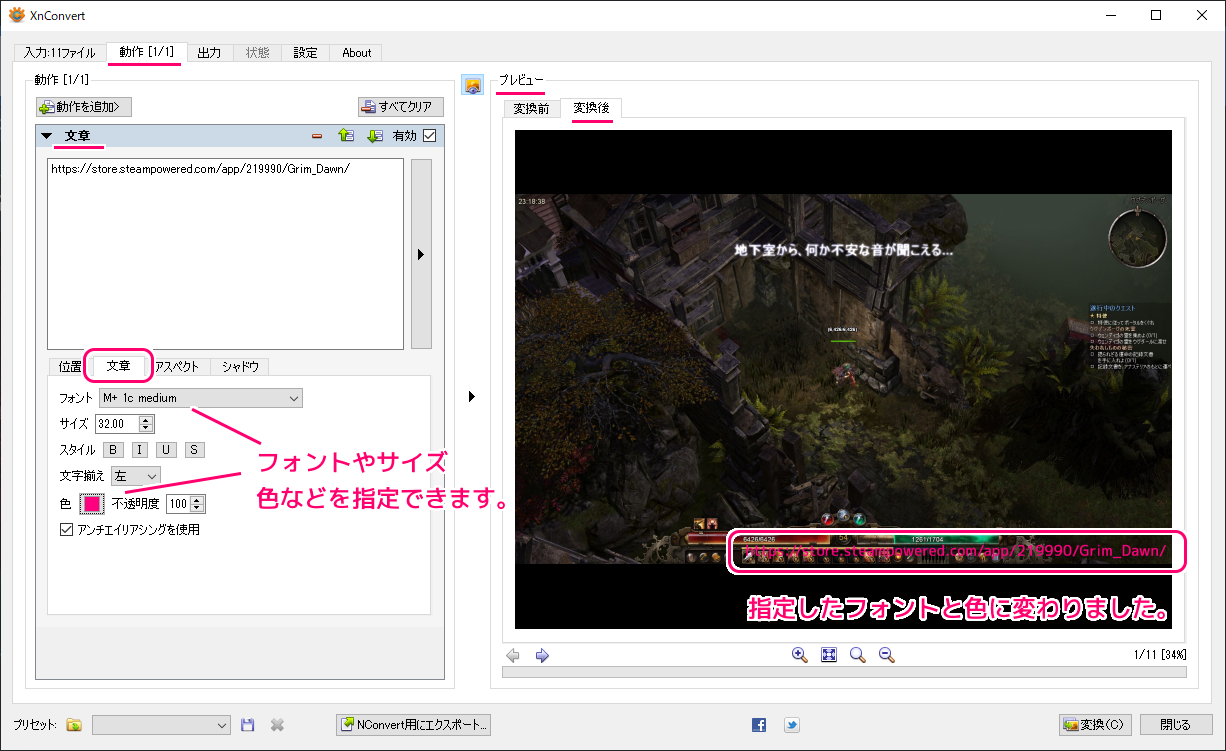Go to next preview image arrow

pos(542,656)
